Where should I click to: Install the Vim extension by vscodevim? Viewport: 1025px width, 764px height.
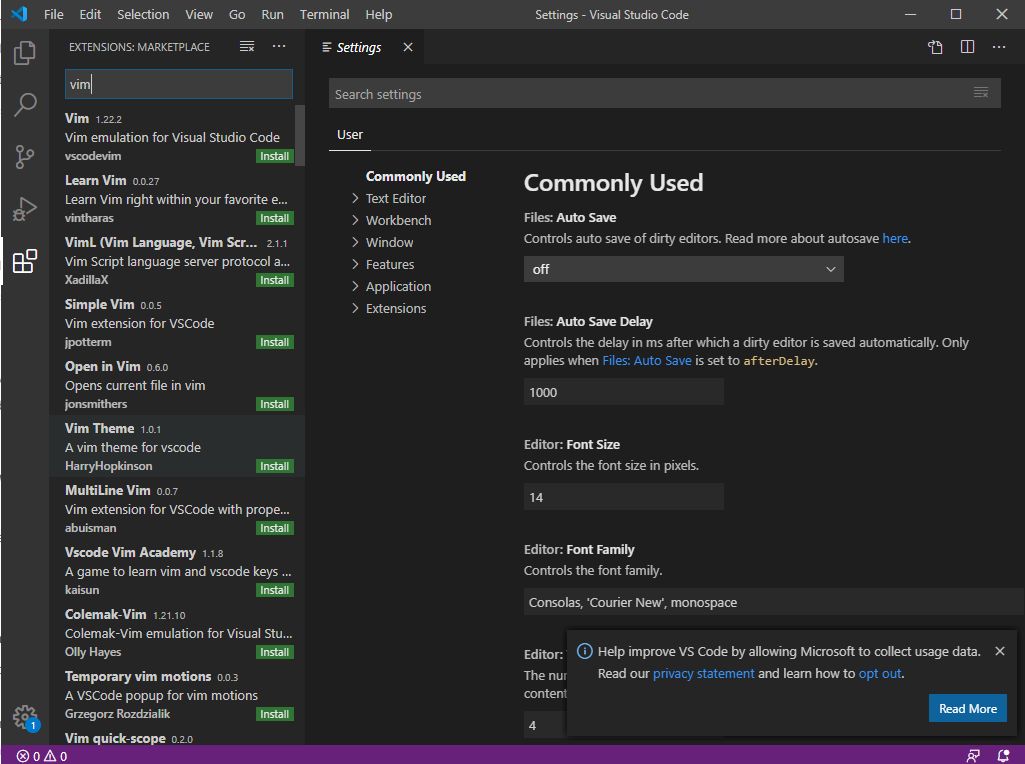[x=275, y=156]
